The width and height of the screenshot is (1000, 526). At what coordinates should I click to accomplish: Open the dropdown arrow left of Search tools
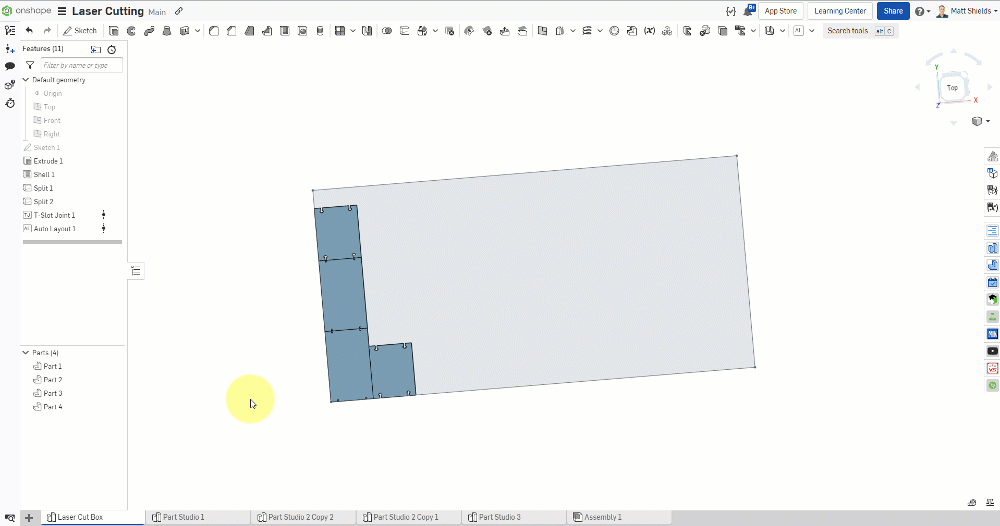click(811, 31)
